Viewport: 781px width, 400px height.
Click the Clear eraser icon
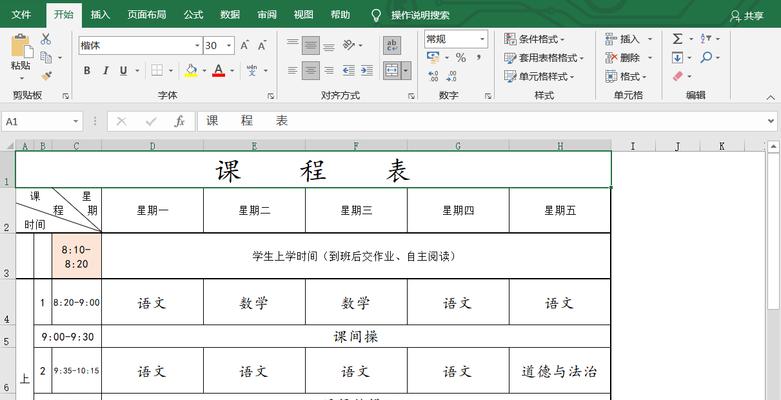[678, 76]
